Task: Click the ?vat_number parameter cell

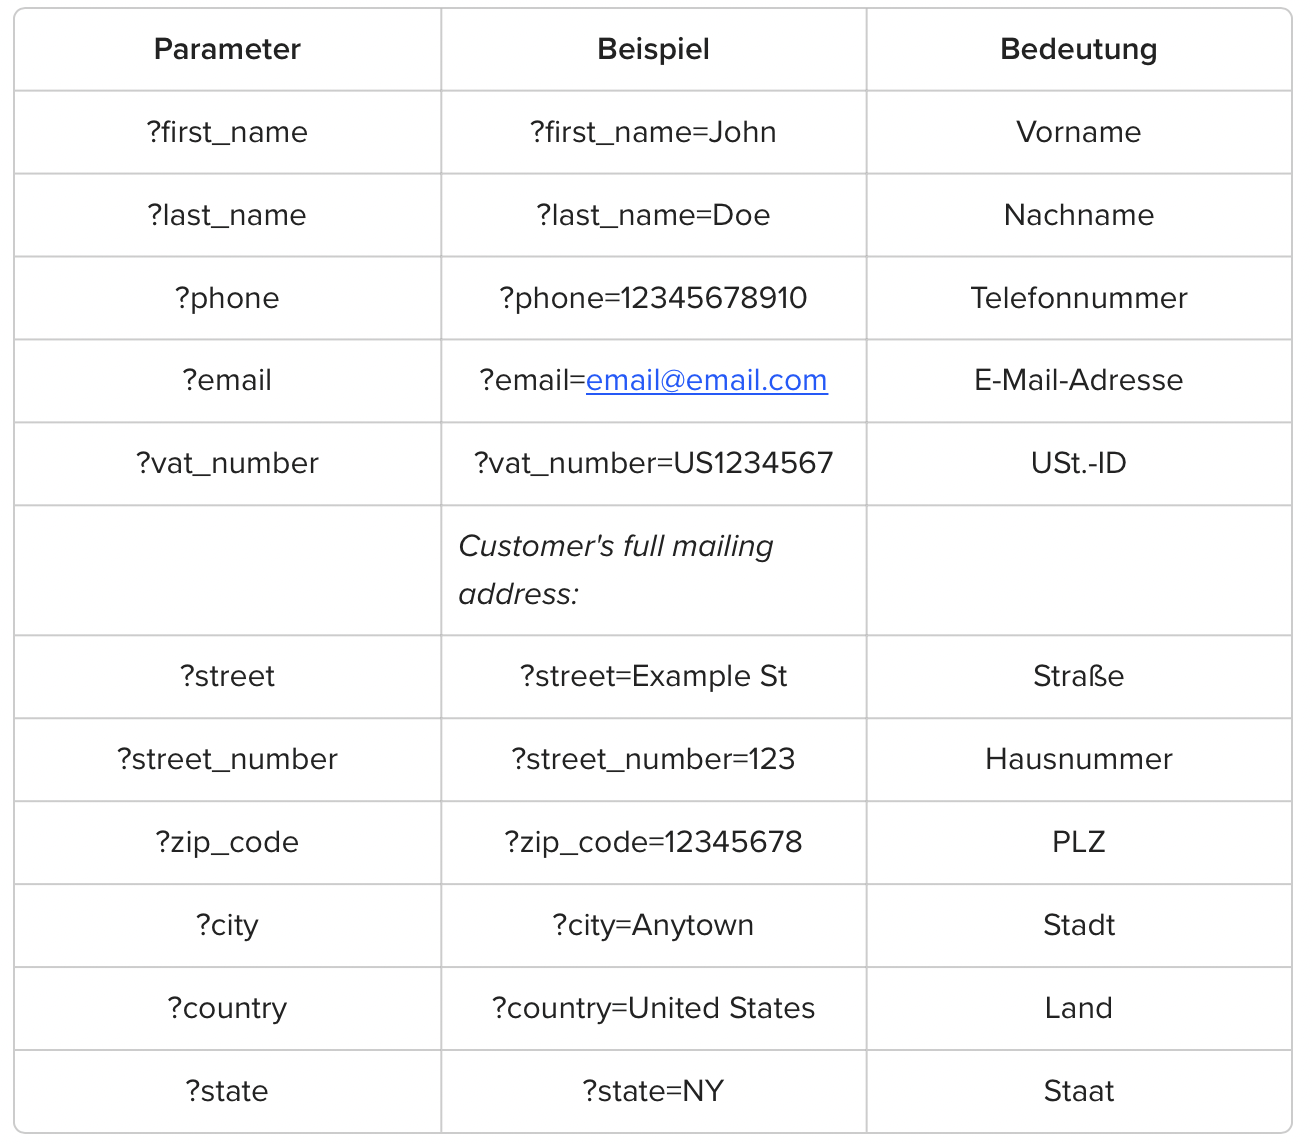Action: coord(227,464)
